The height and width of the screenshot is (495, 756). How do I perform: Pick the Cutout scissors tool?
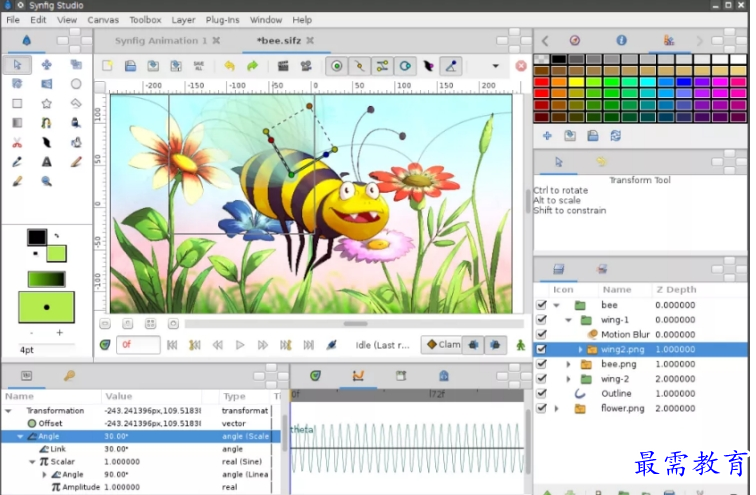coord(17,143)
